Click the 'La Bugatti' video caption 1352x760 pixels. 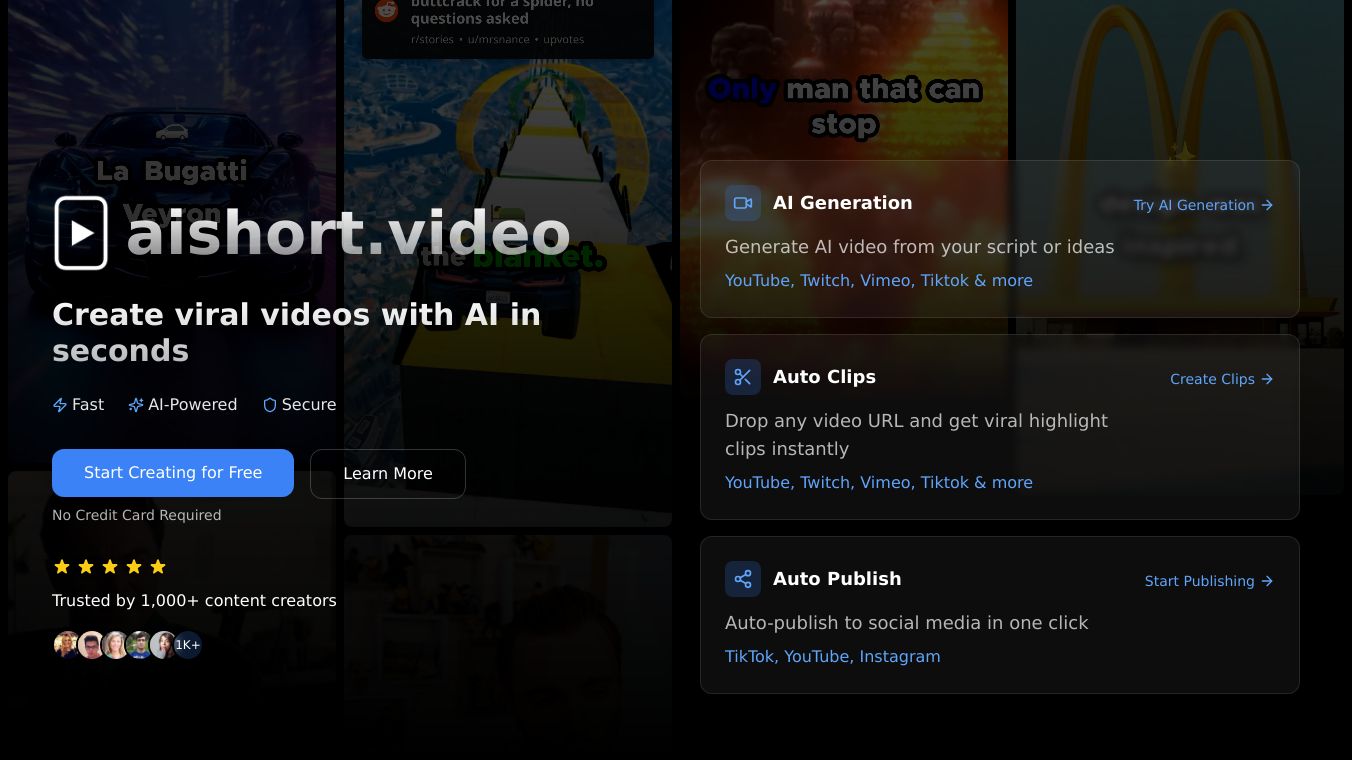click(171, 172)
